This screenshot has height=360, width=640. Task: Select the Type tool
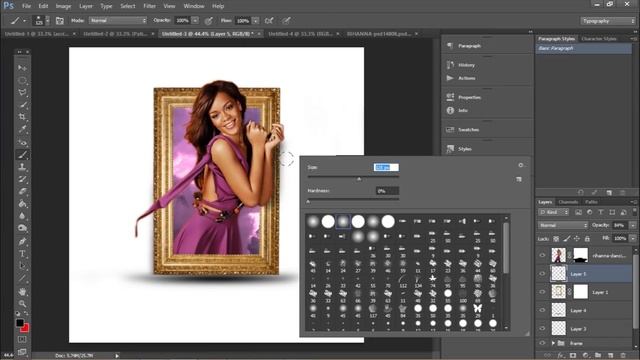pyautogui.click(x=22, y=254)
